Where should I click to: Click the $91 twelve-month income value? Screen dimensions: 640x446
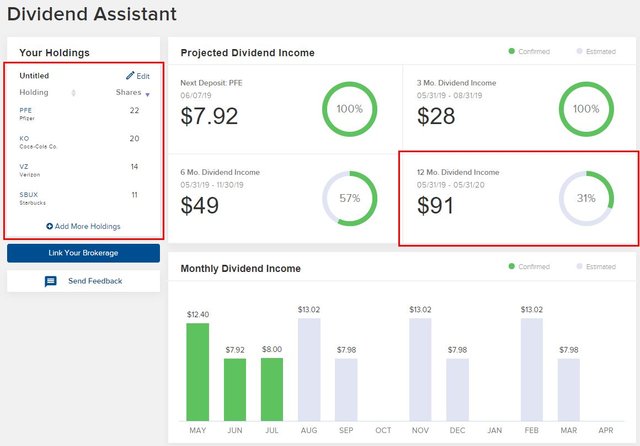coord(435,205)
